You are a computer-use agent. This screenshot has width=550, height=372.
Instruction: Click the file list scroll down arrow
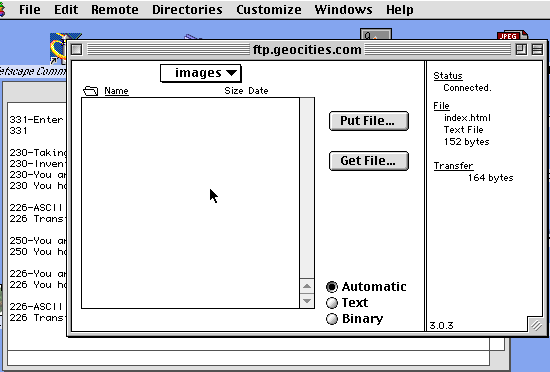click(307, 301)
